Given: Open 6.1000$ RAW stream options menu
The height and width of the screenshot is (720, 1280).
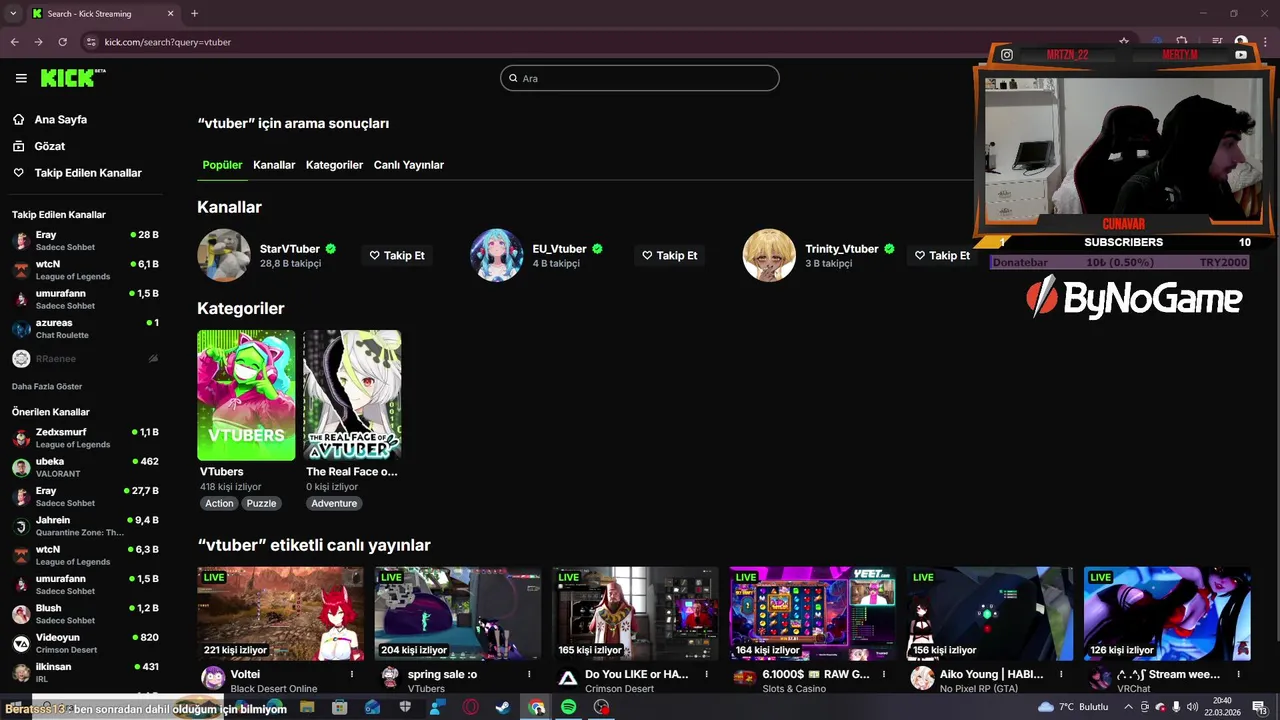Looking at the screenshot, I should coord(883,675).
